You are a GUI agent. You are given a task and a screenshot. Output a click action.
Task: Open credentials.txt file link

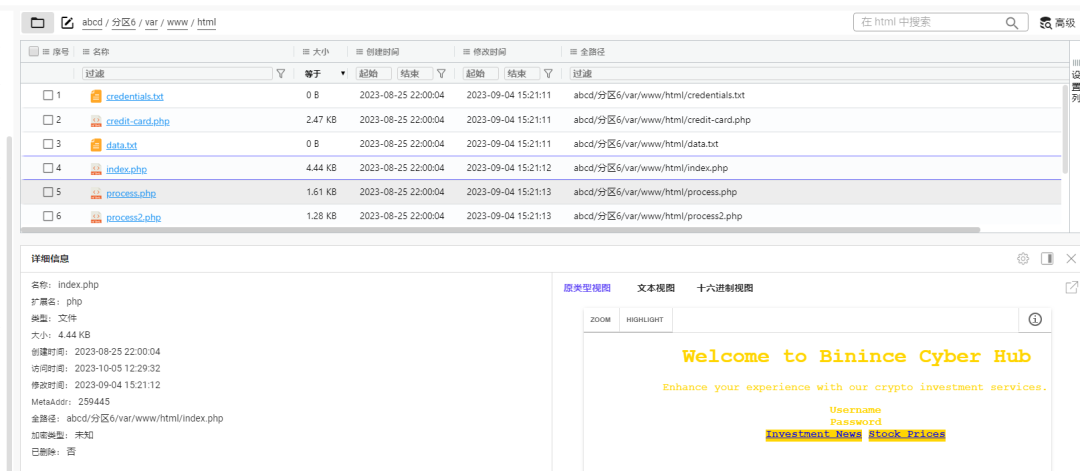click(x=135, y=96)
